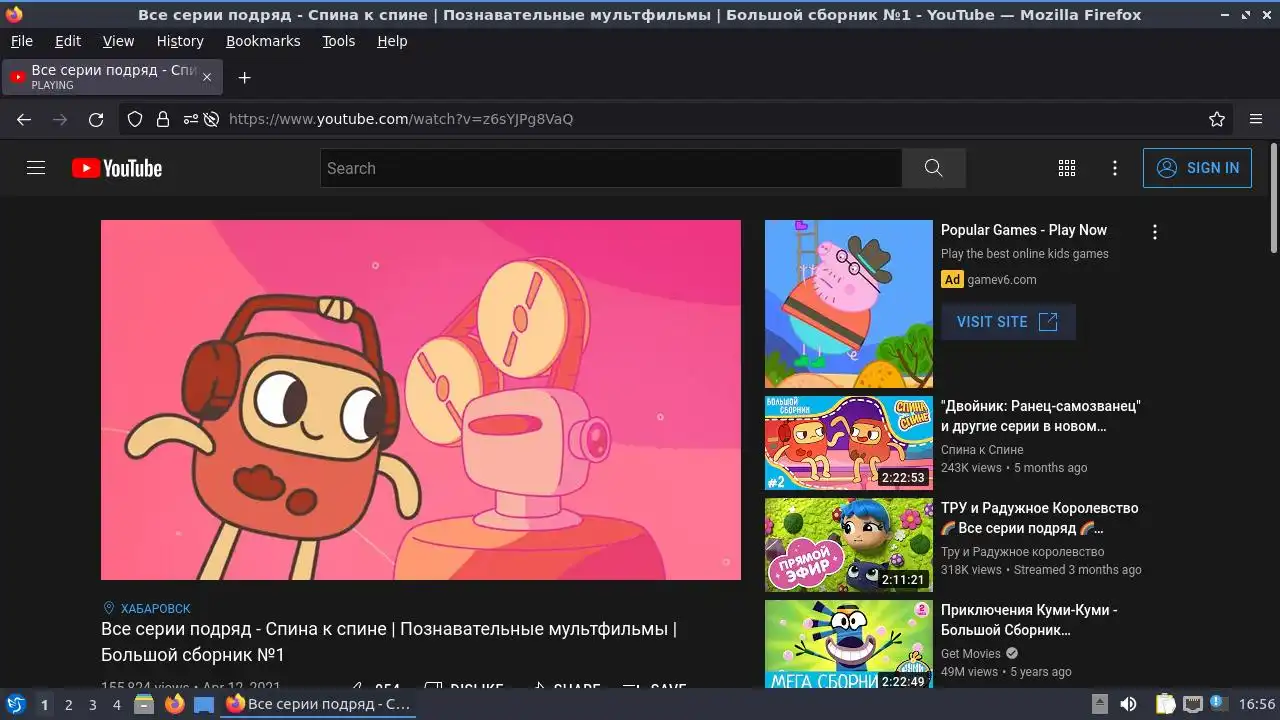
Task: Open the tracking protection shield panel
Action: click(135, 119)
